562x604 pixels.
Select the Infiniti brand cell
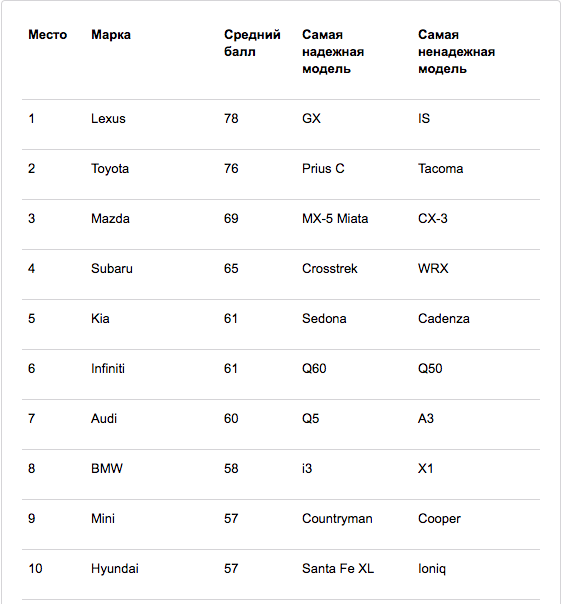pyautogui.click(x=108, y=369)
